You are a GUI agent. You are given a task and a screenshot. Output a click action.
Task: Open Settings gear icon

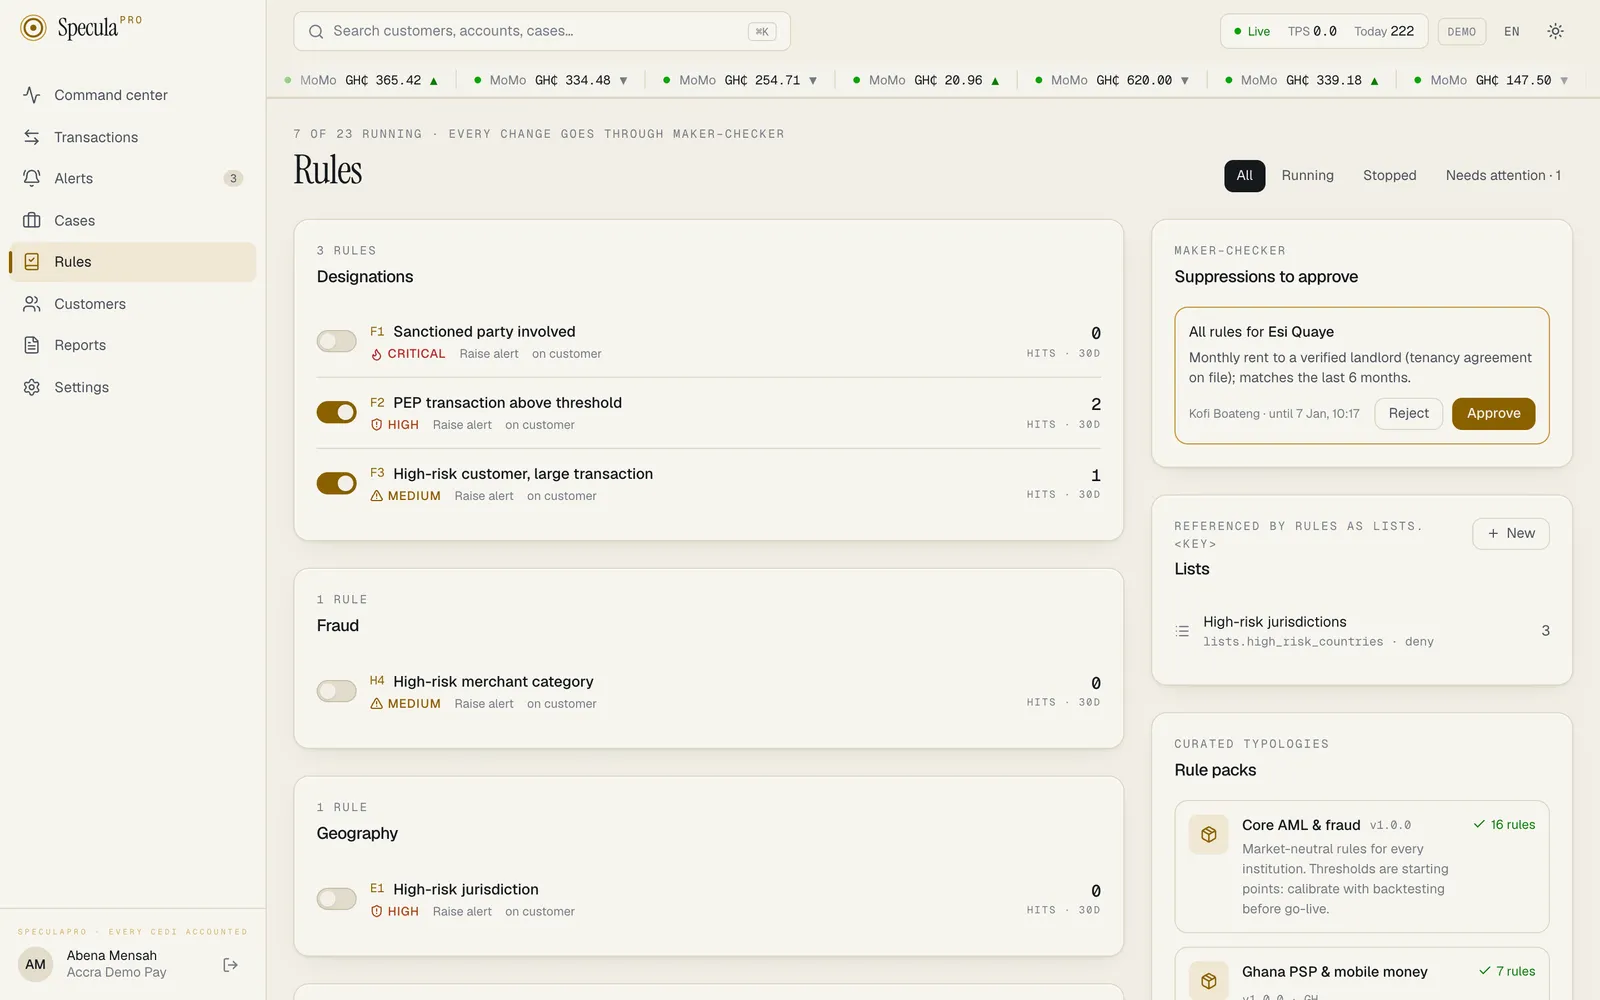(x=32, y=387)
